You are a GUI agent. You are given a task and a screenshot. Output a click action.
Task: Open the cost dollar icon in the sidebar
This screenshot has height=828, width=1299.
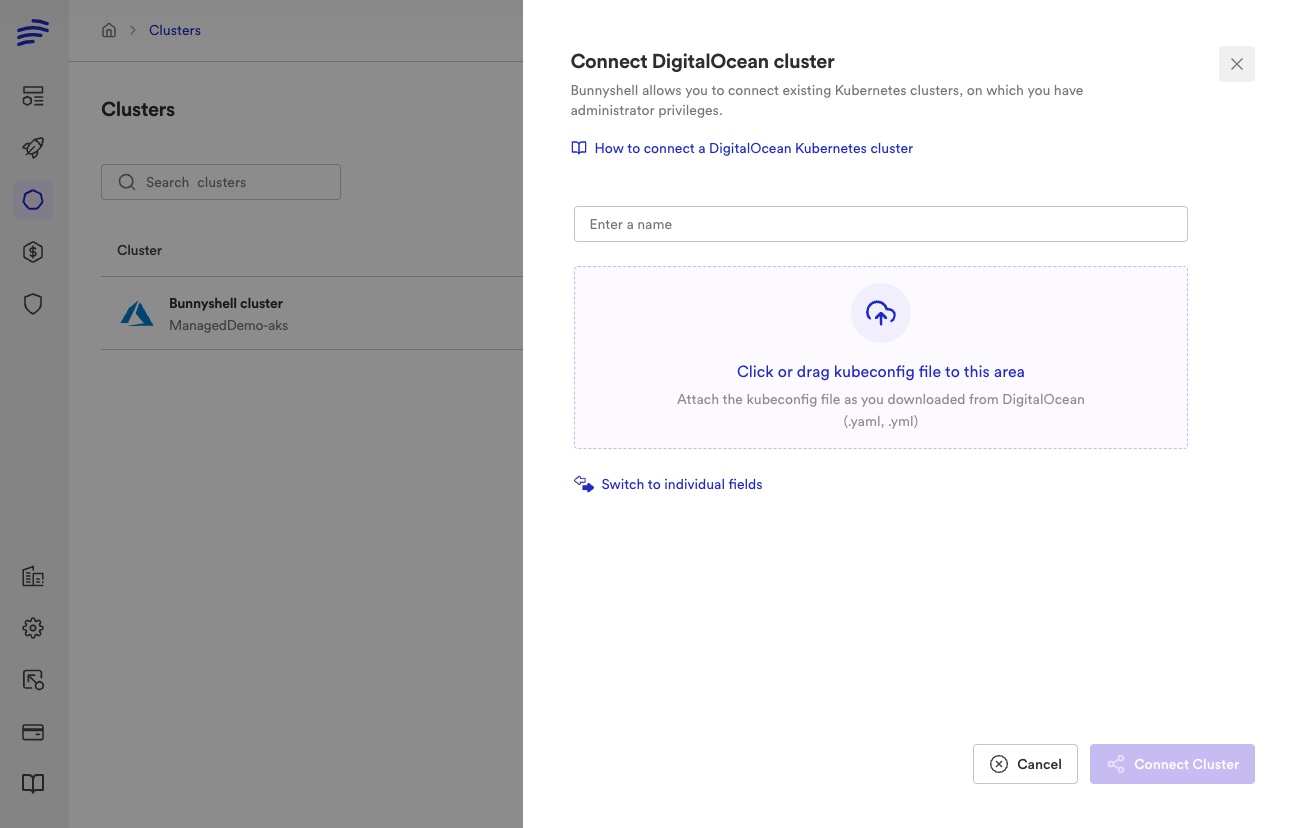(x=33, y=252)
